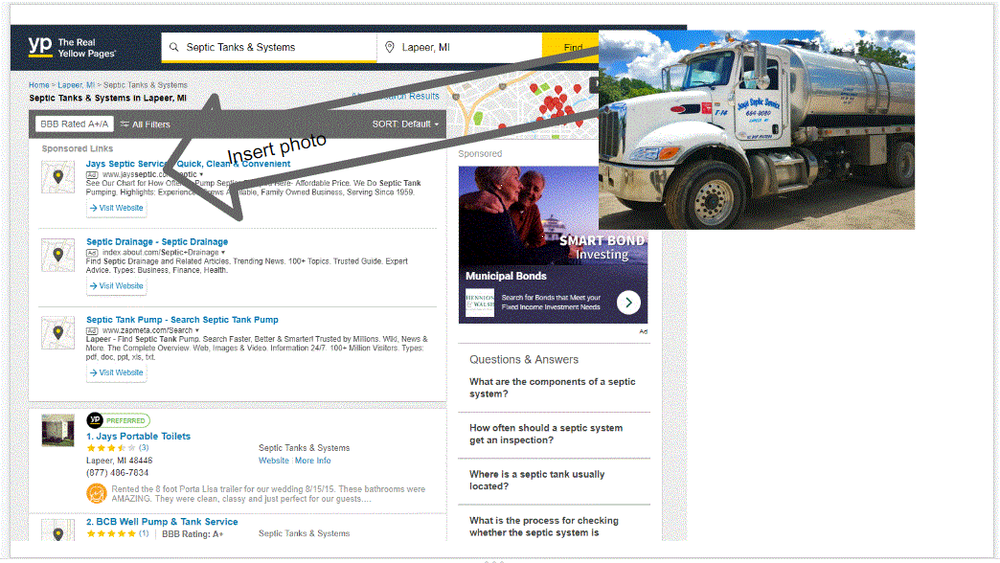Open the Home breadcrumb link
The image size is (1000, 563).
coord(39,85)
